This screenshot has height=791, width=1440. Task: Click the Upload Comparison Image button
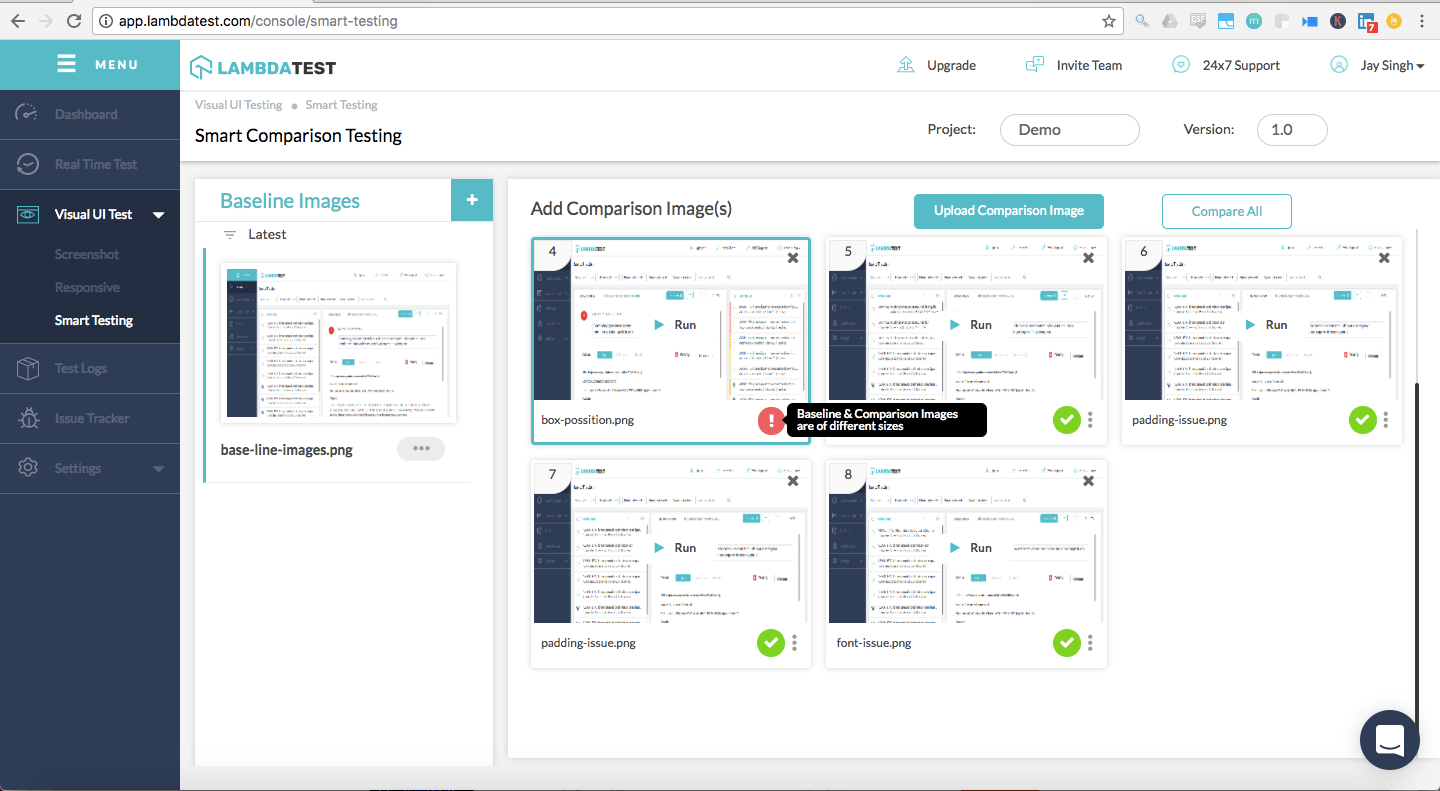[x=1008, y=211]
